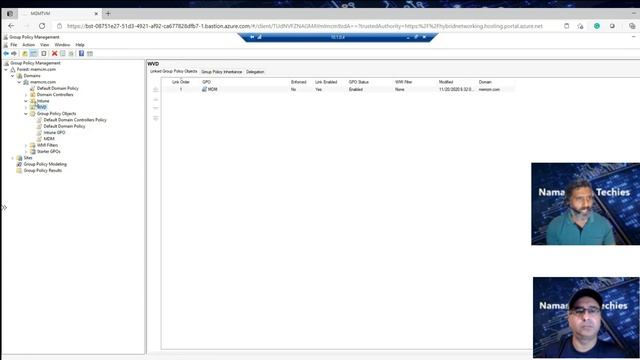
Task: Sort by the Modified column header
Action: (446, 82)
